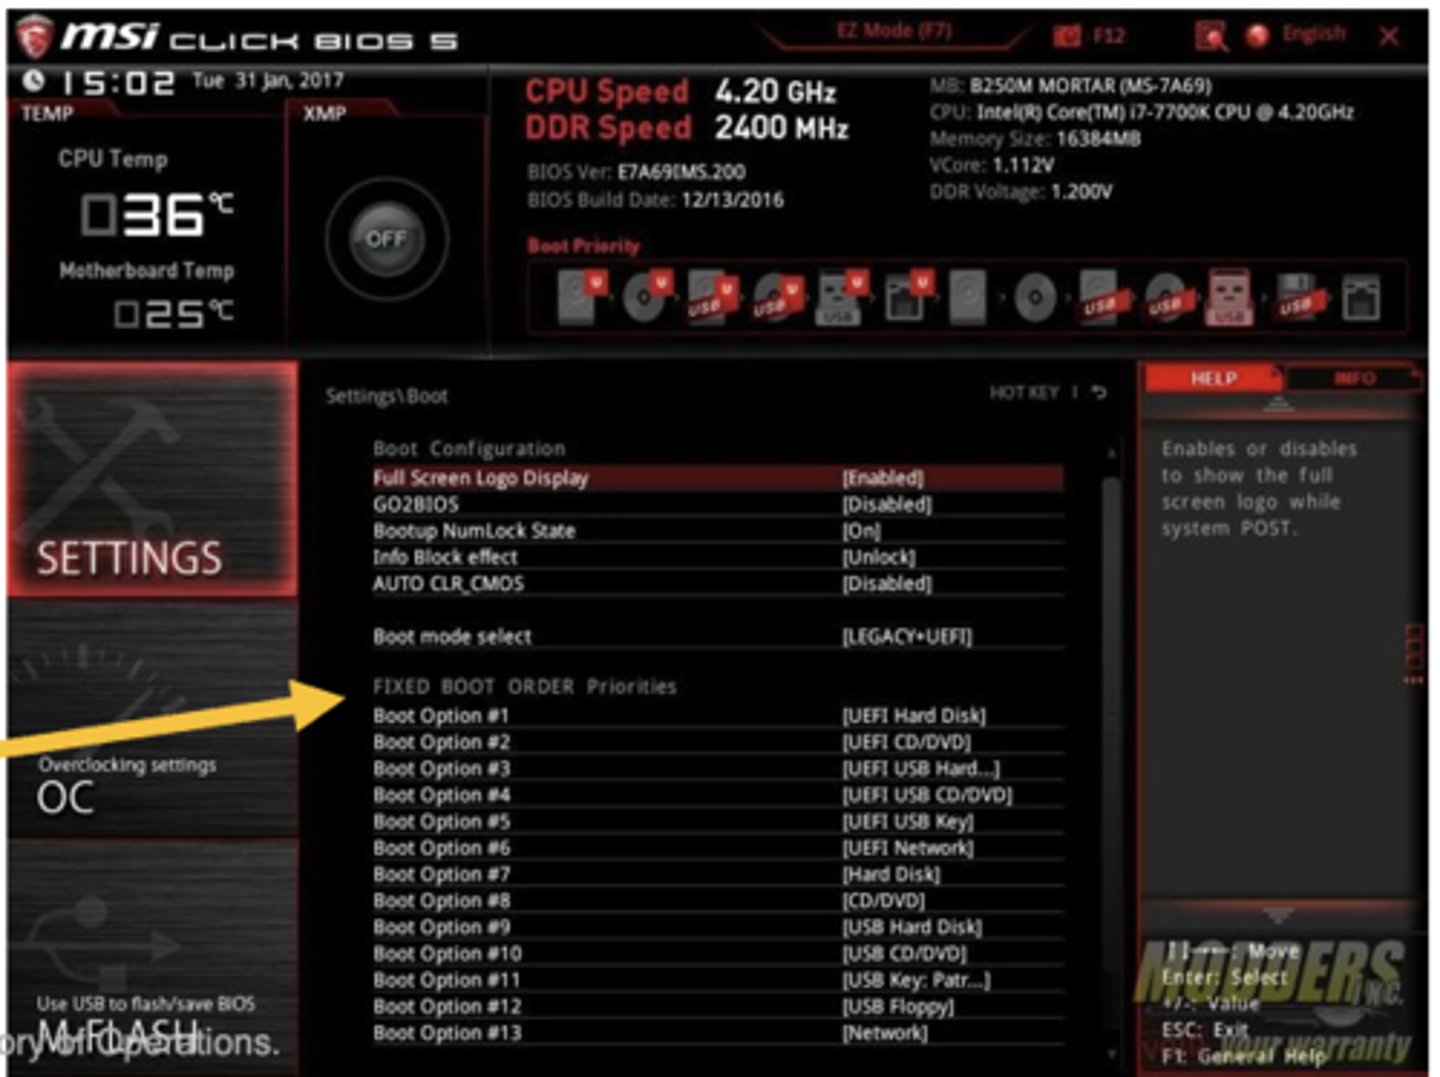Image resolution: width=1440 pixels, height=1077 pixels.
Task: Click the last network boot priority icon
Action: 1360,298
